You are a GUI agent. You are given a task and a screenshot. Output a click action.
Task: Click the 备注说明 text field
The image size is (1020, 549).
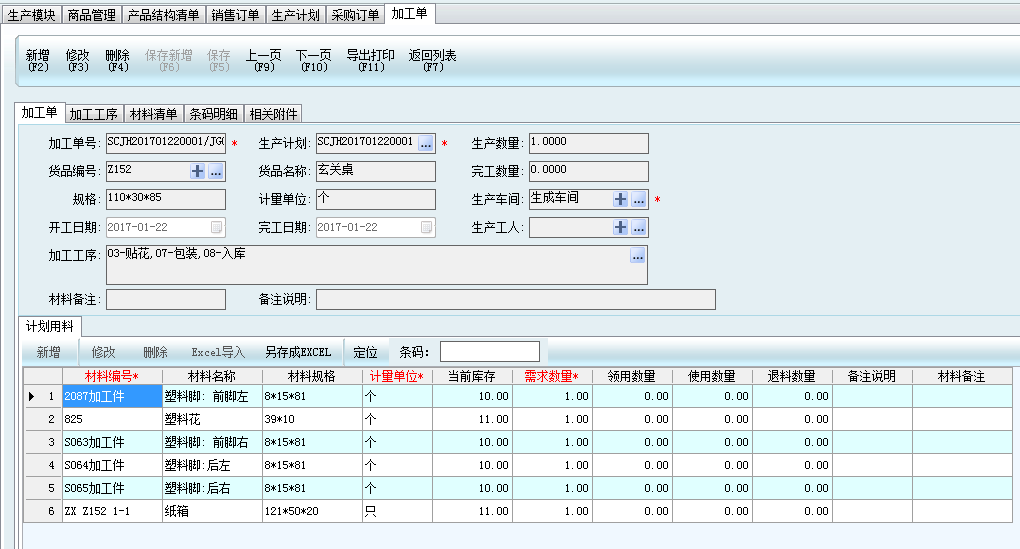[515, 300]
